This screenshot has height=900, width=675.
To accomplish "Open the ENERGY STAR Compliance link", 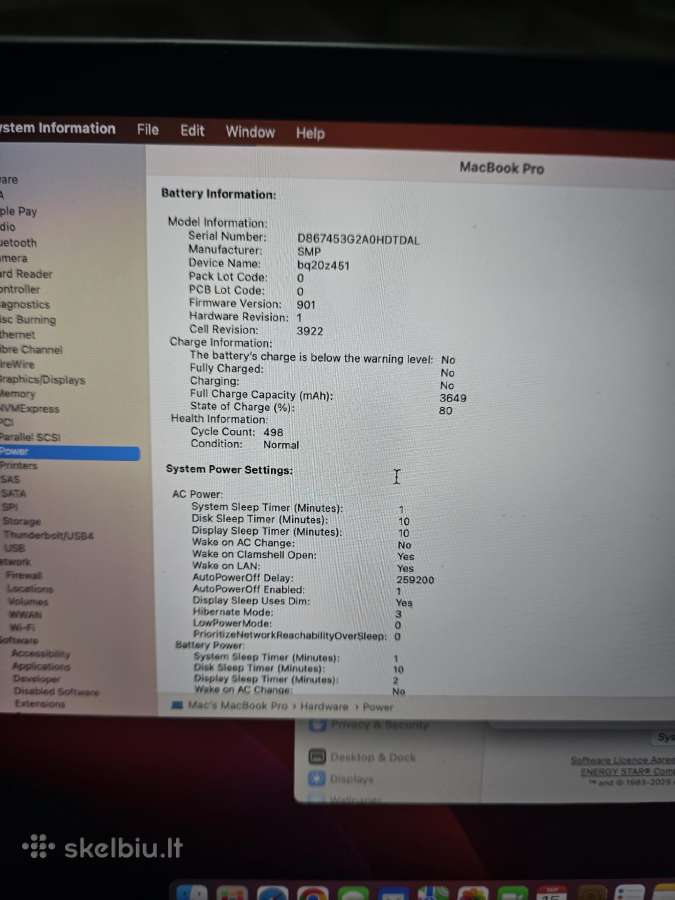I will click(x=627, y=771).
